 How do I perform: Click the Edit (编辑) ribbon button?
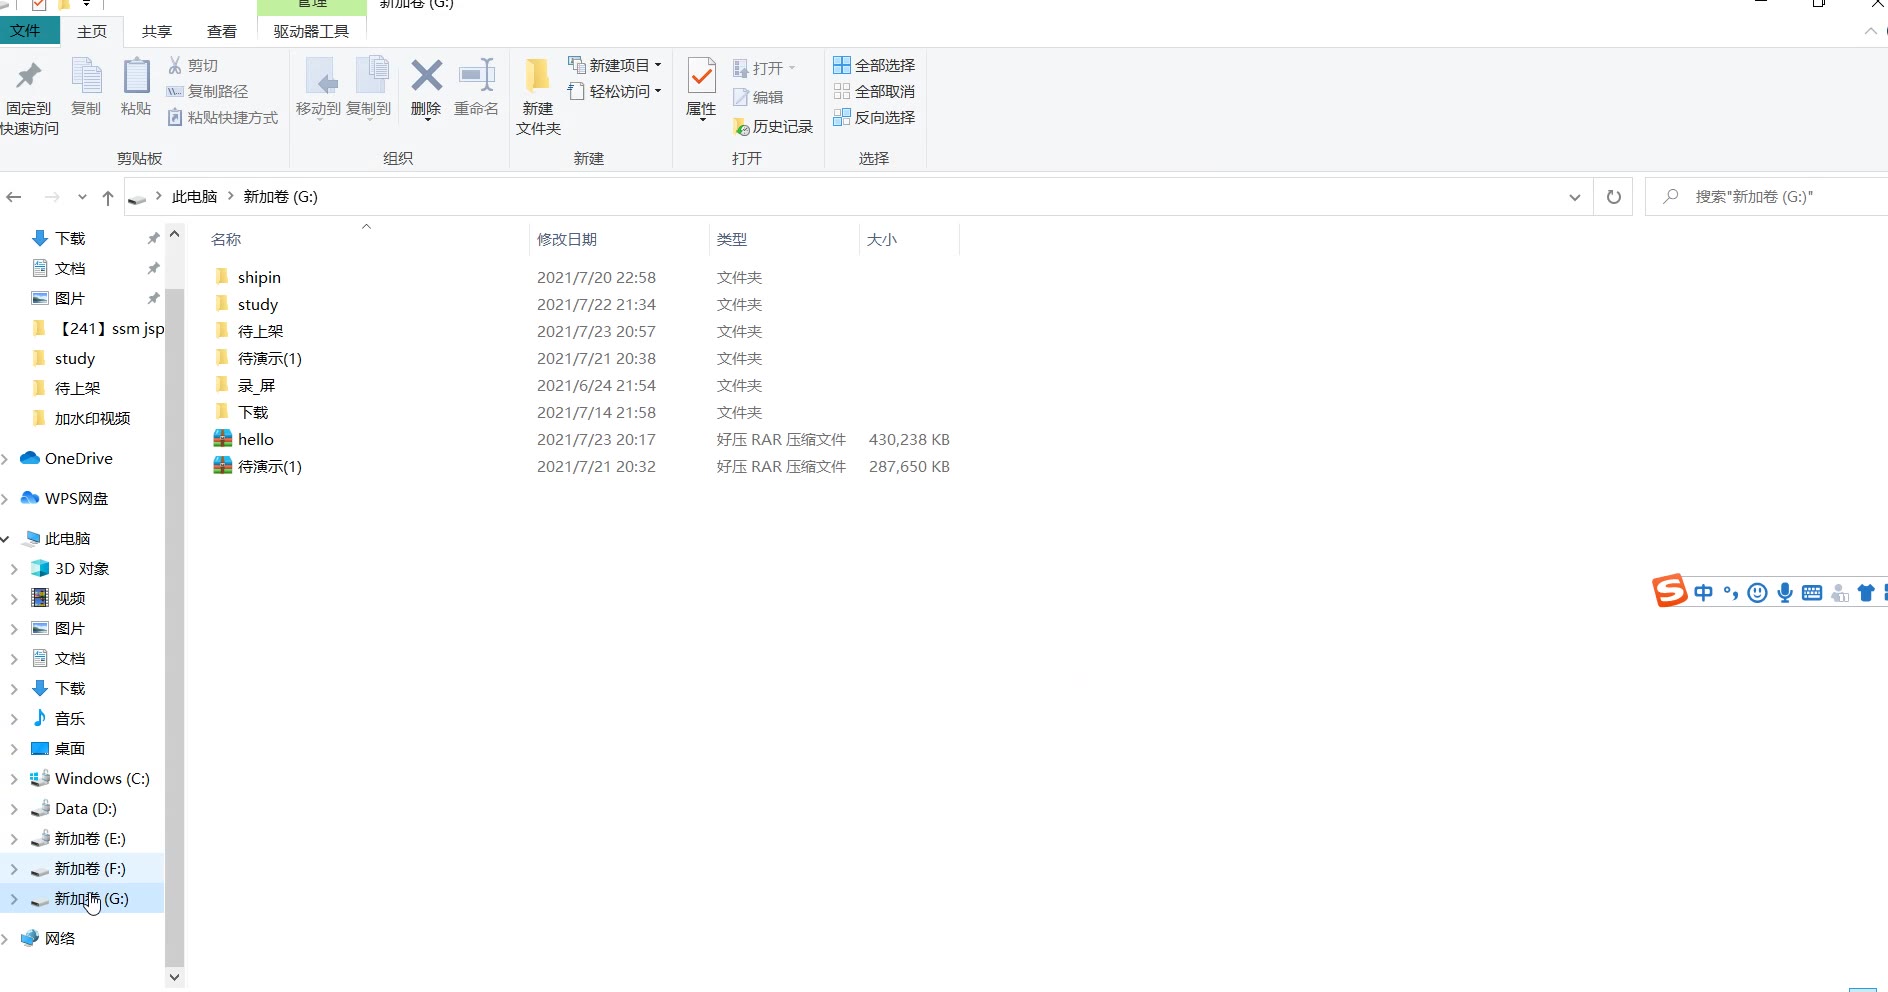(758, 97)
